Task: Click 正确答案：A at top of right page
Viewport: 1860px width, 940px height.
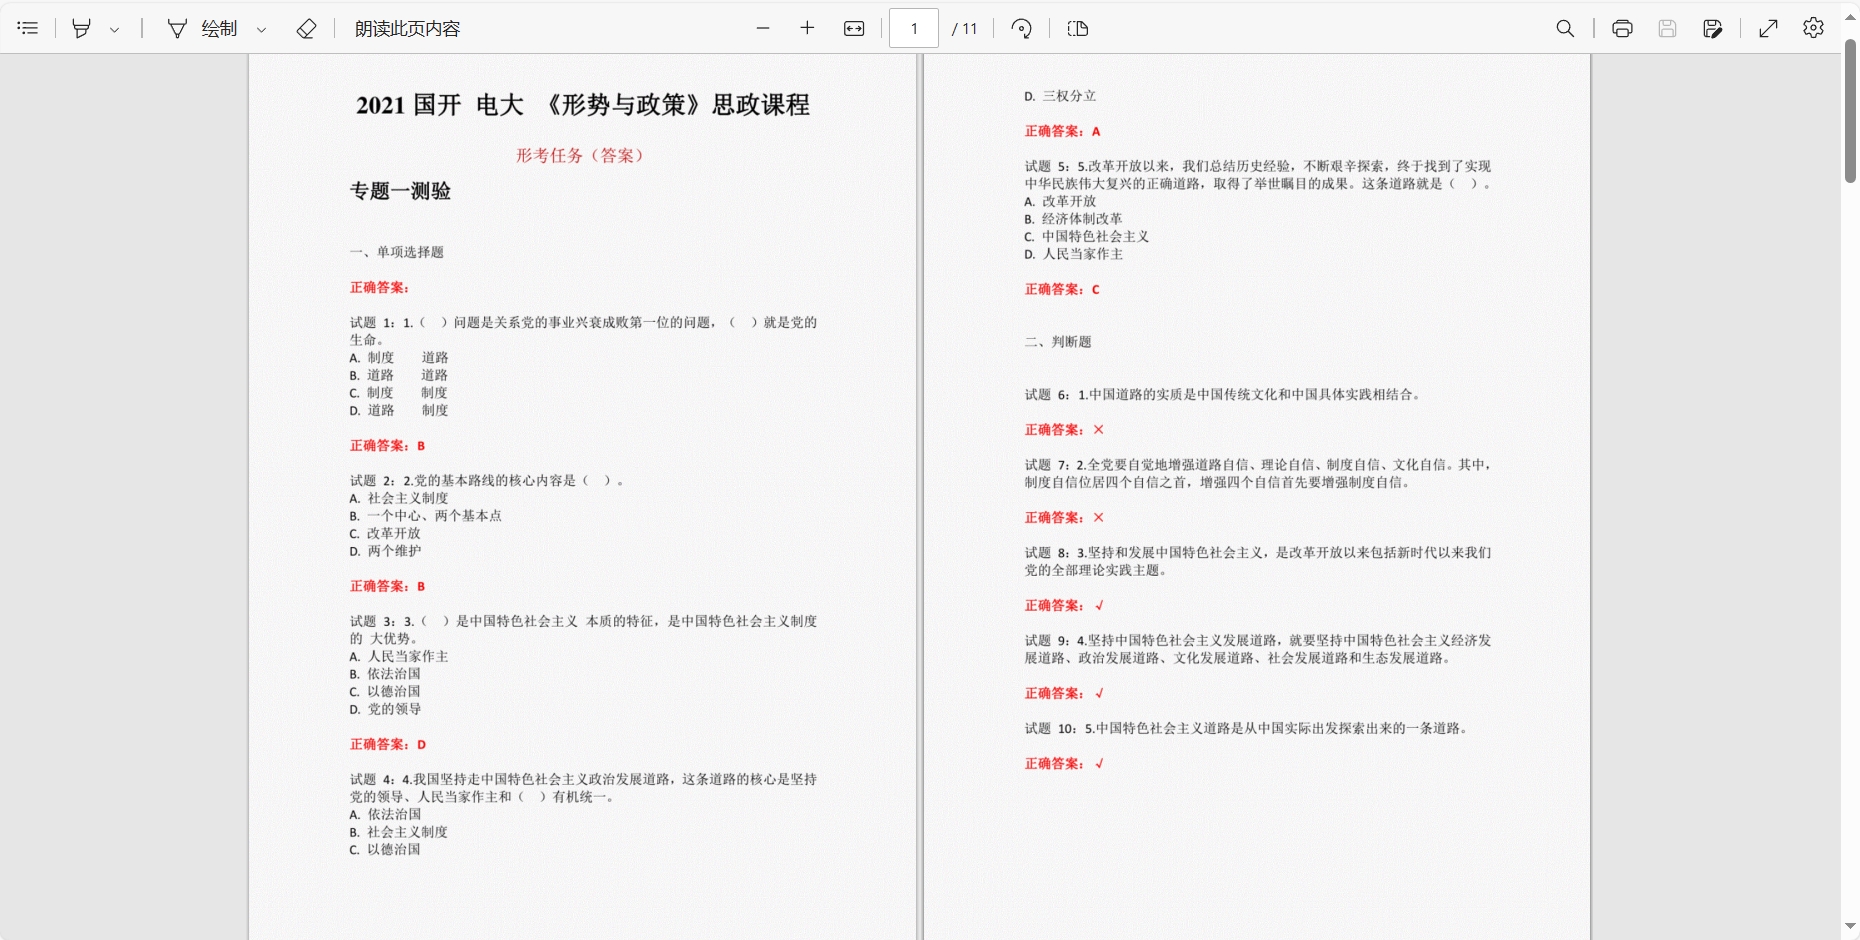Action: (x=1062, y=131)
